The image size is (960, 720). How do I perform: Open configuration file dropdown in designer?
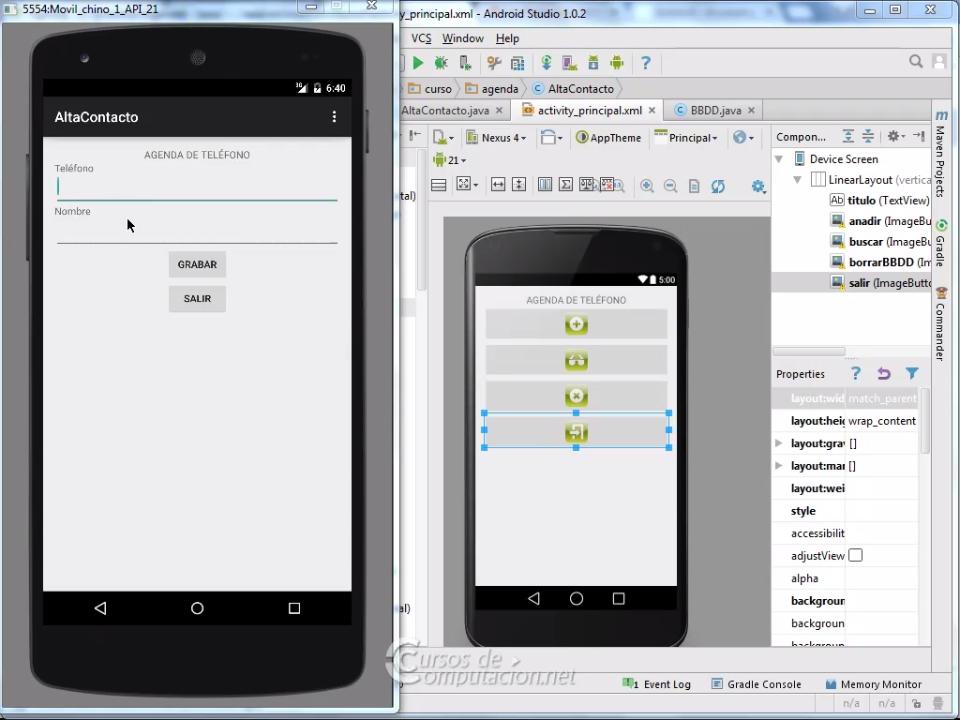point(443,138)
